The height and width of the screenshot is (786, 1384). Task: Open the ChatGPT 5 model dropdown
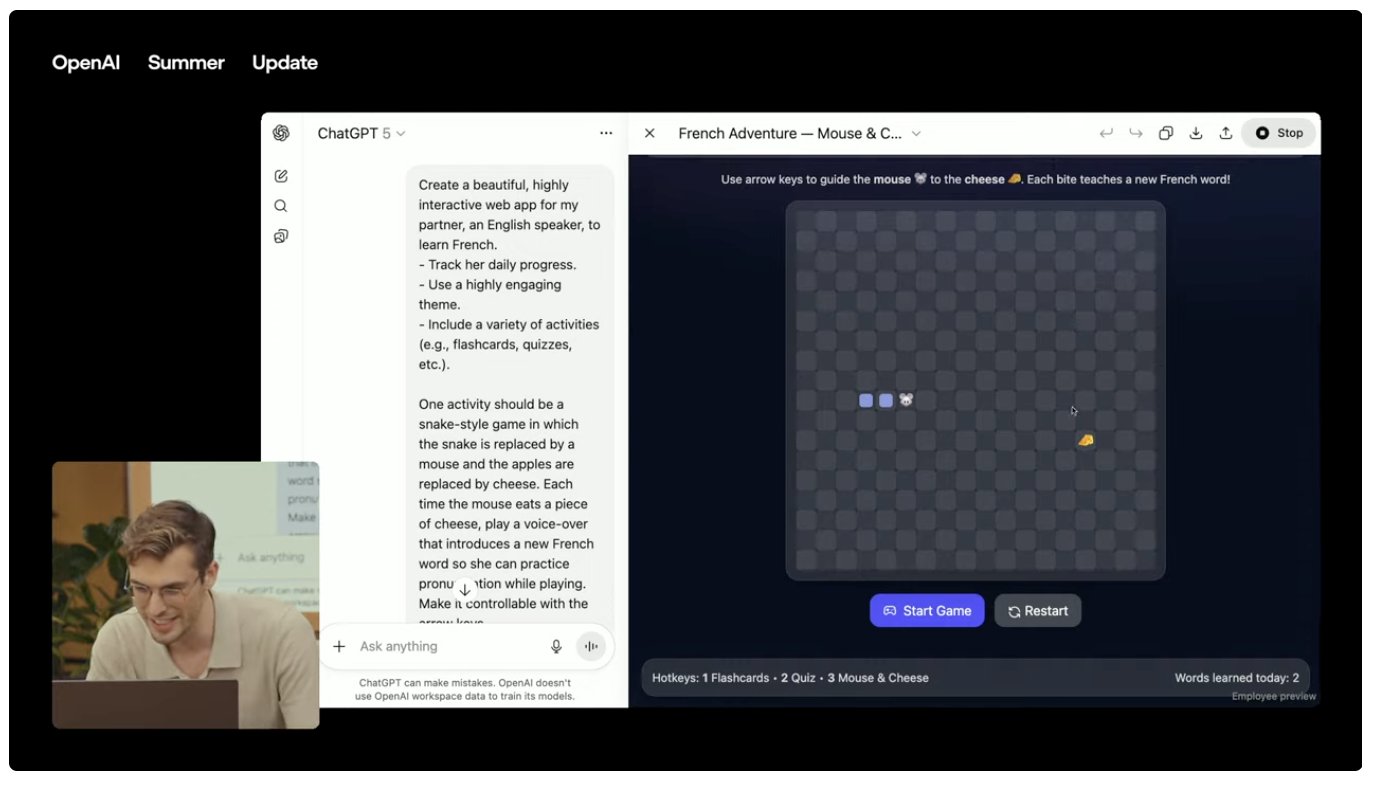coord(361,133)
